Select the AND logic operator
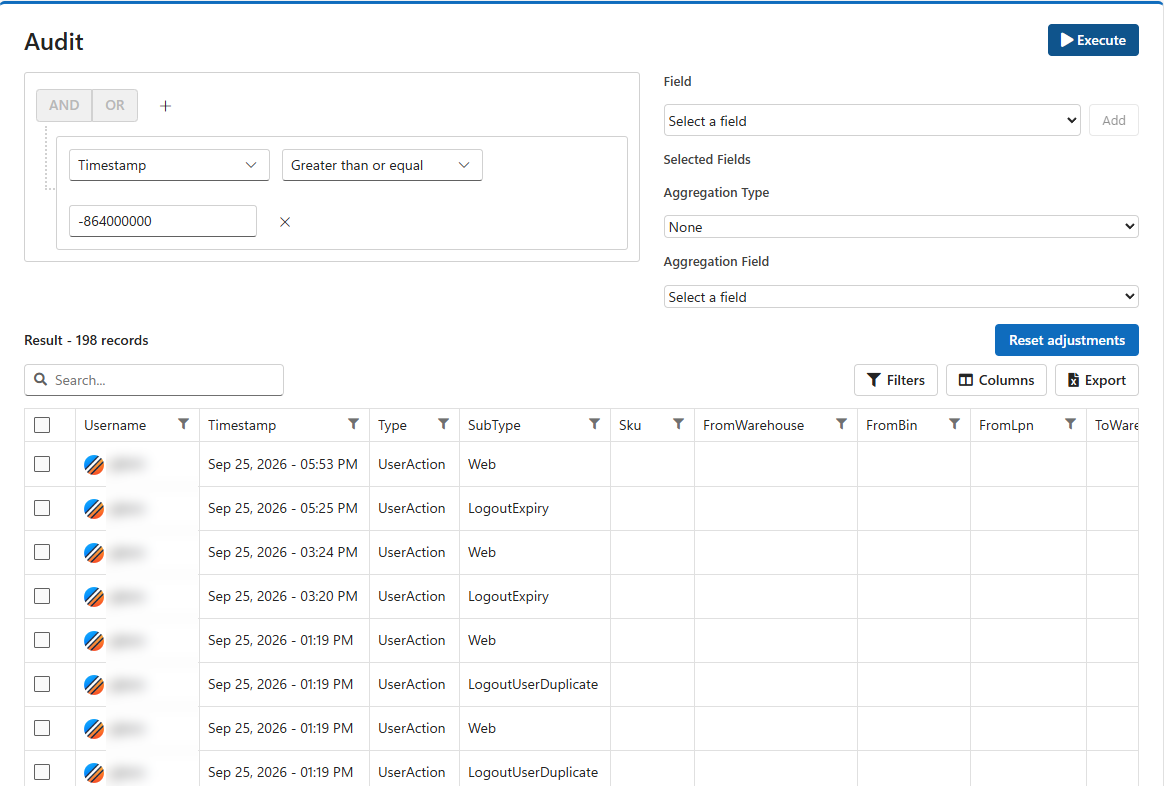Image resolution: width=1164 pixels, height=786 pixels. coord(65,105)
